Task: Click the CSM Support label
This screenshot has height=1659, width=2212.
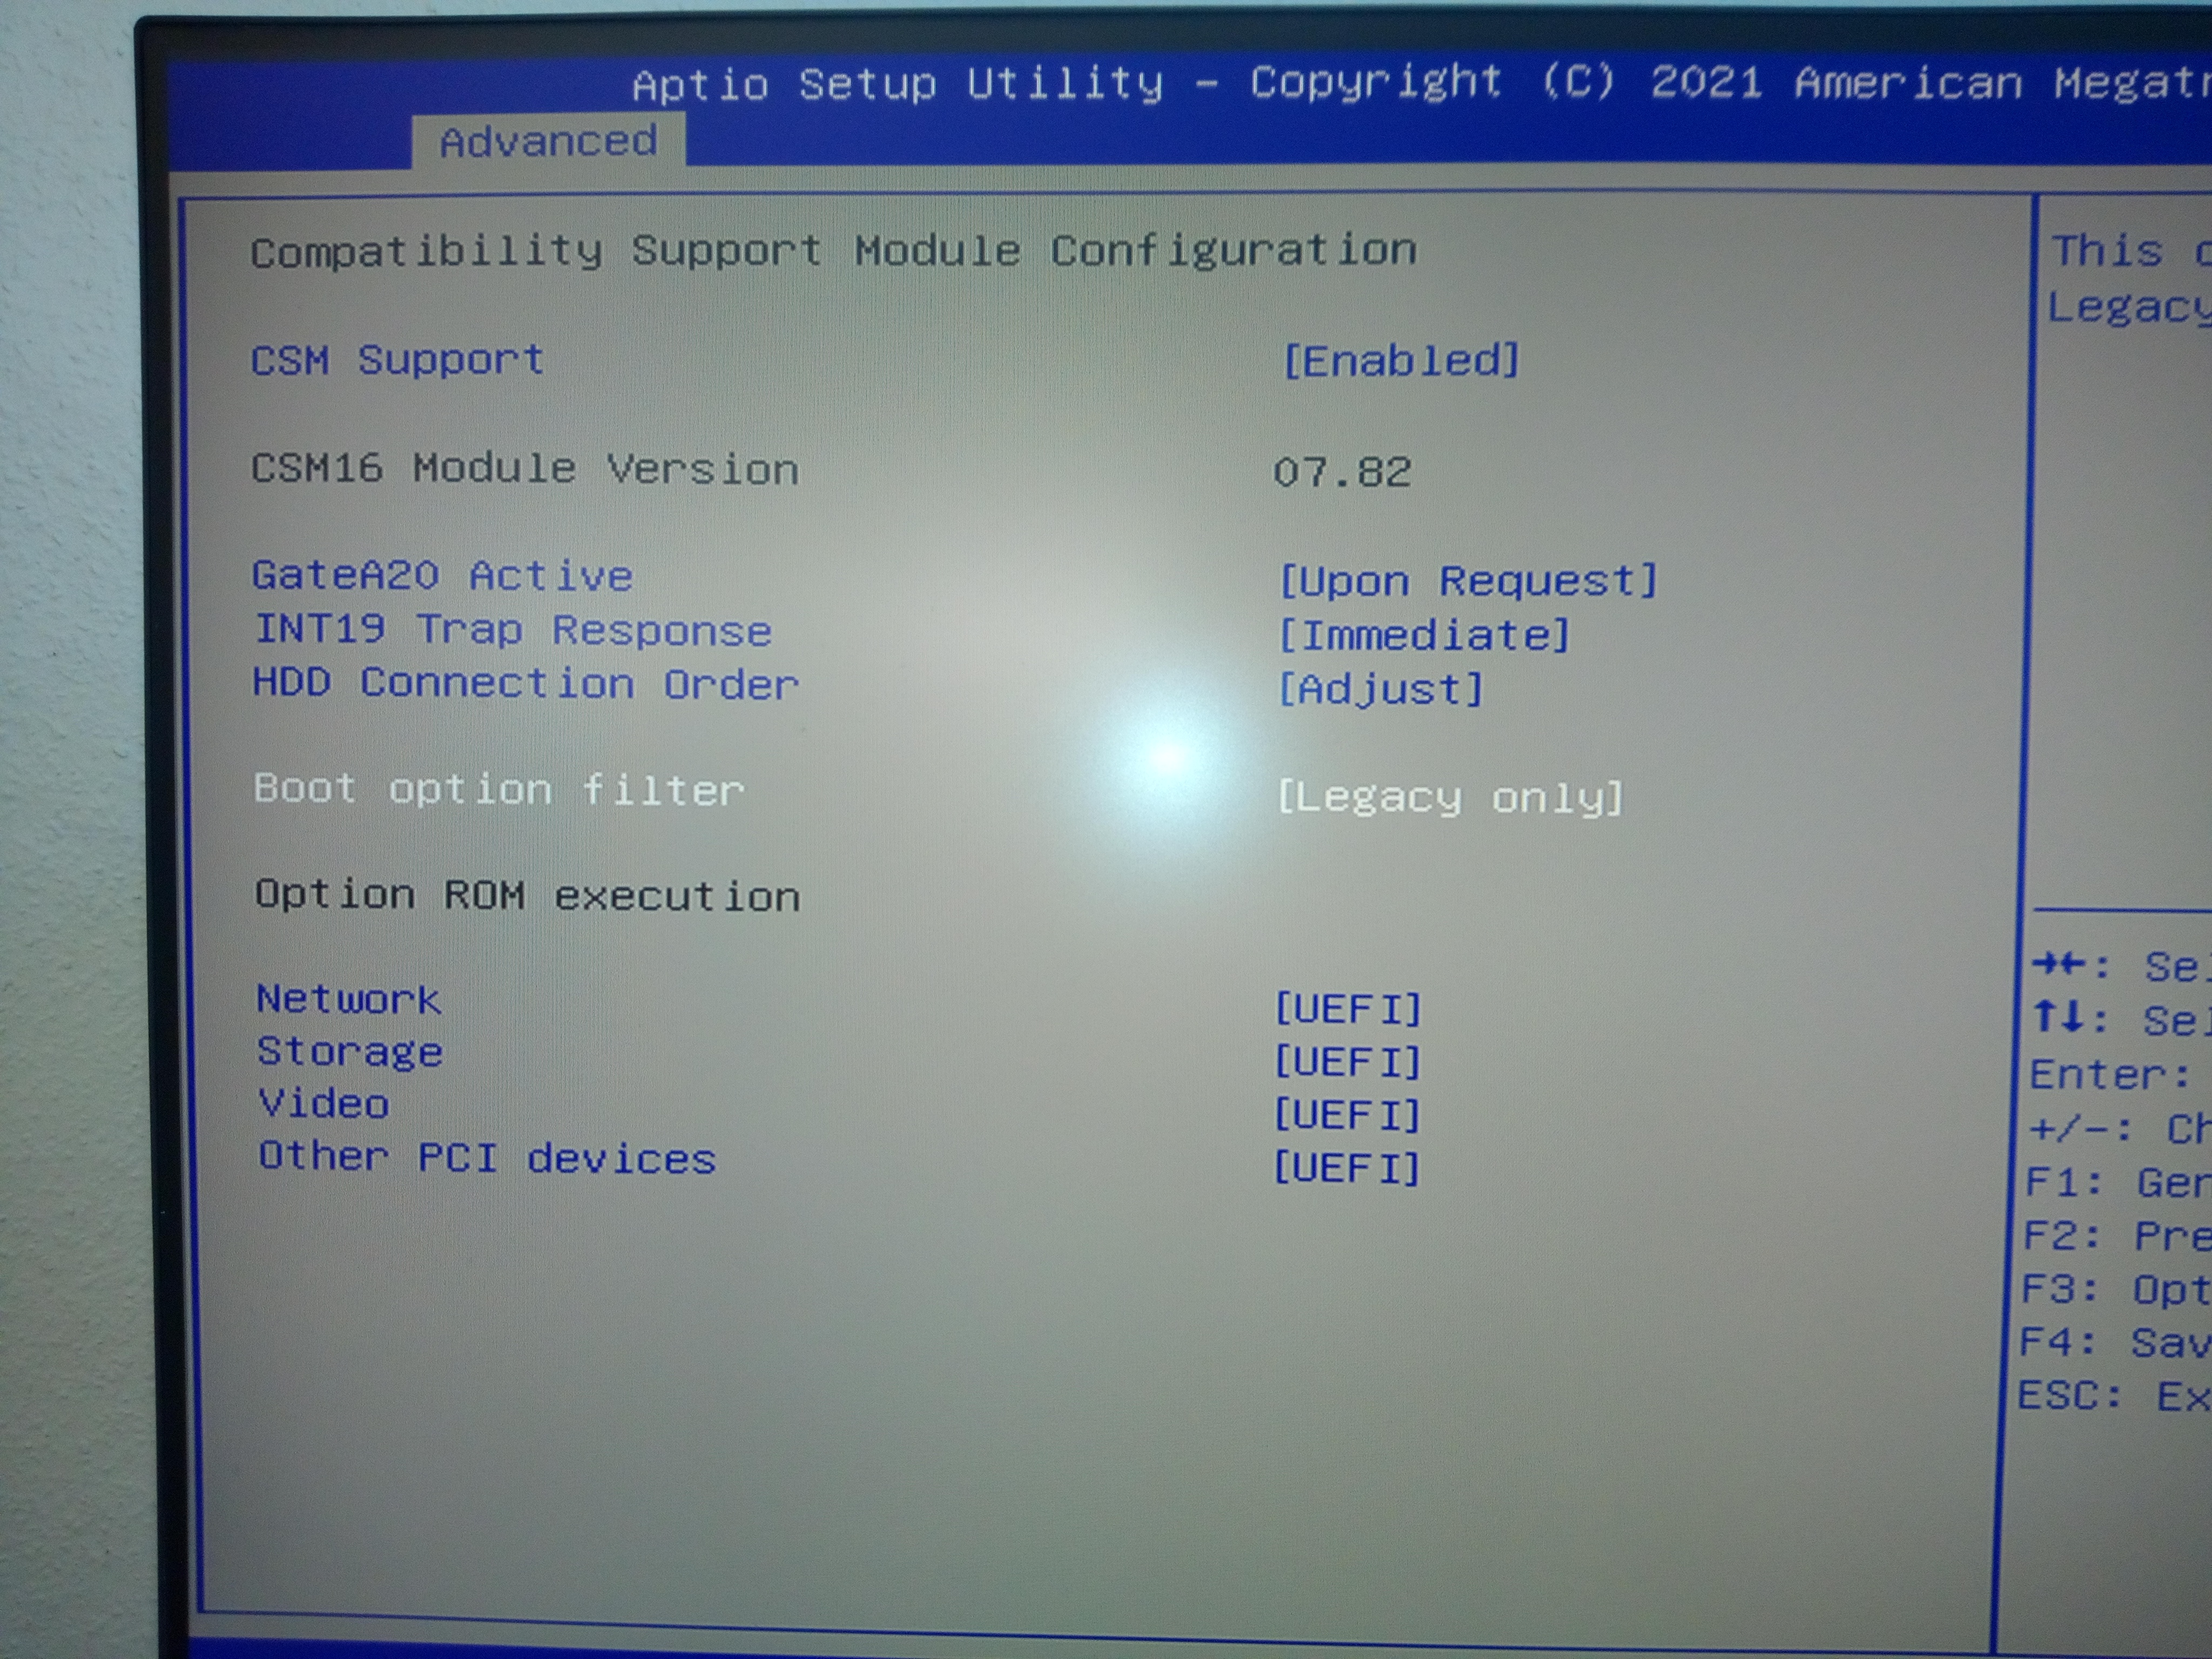Action: (x=397, y=360)
